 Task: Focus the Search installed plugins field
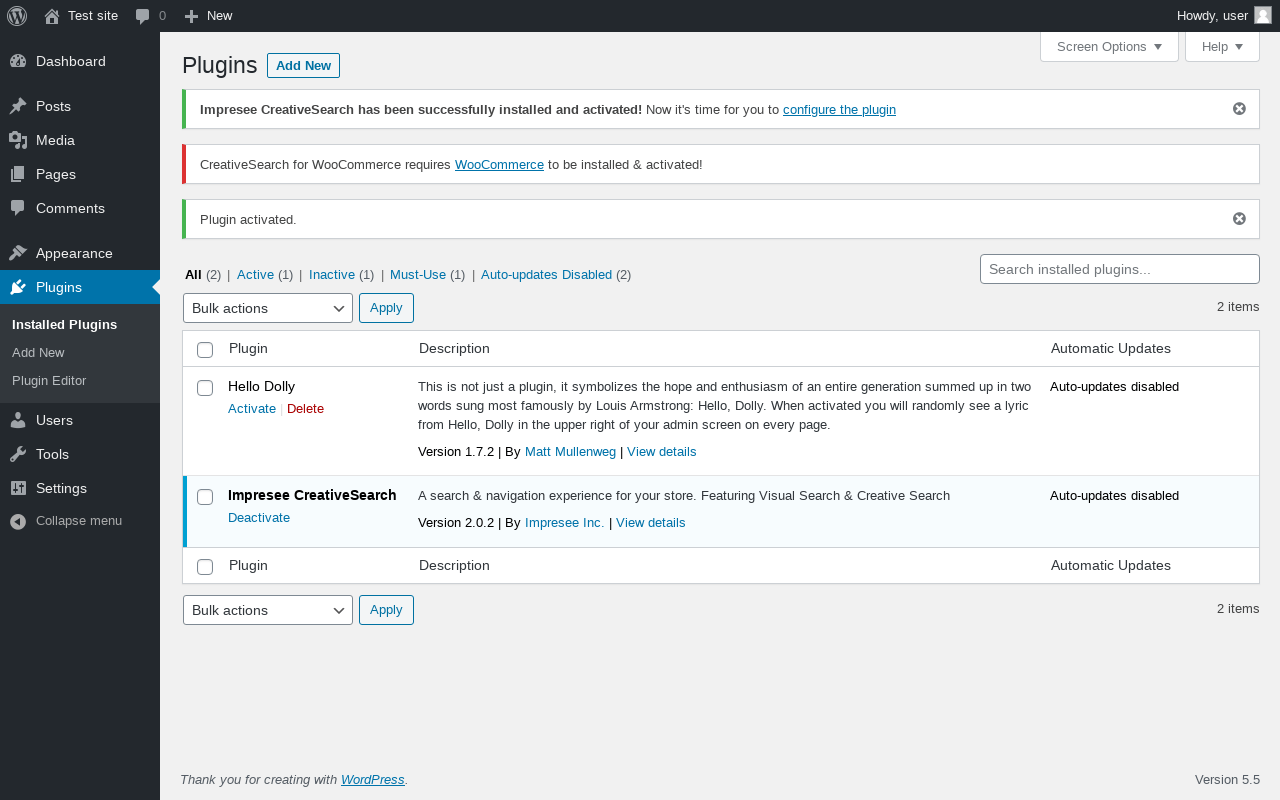1119,269
